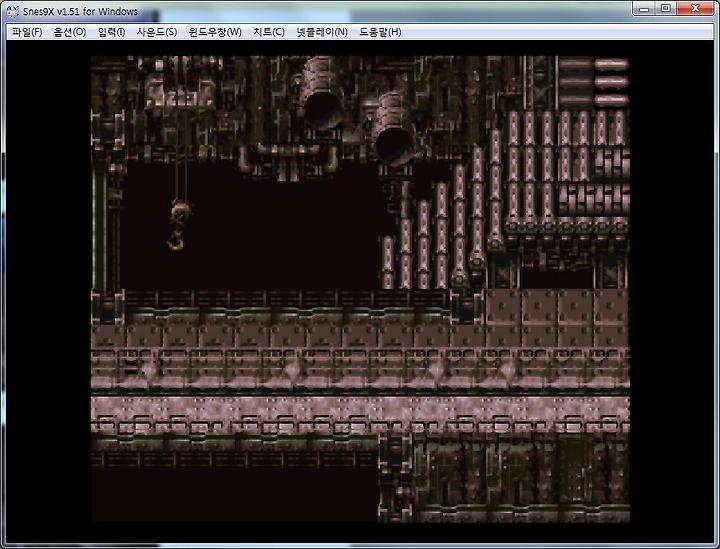Open the 넷플레이(N) menu
This screenshot has height=549, width=720.
click(322, 32)
